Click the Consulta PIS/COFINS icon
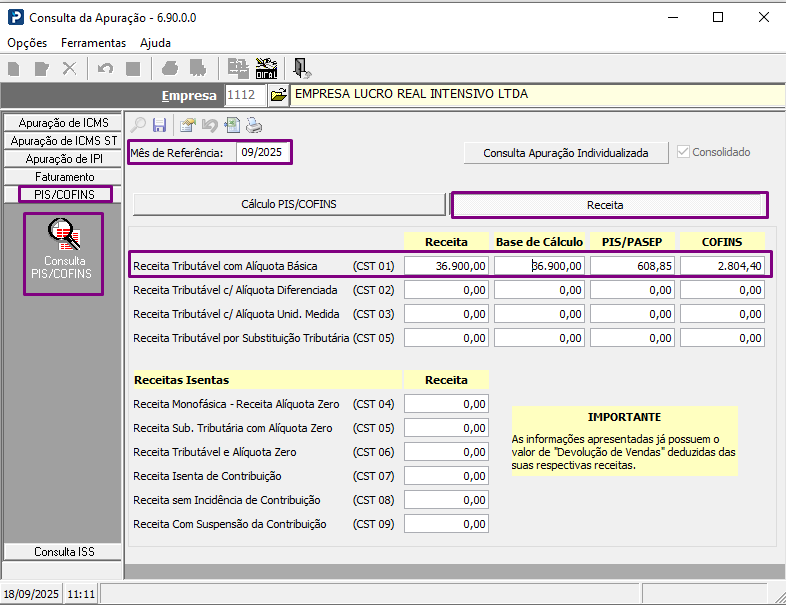 [64, 253]
